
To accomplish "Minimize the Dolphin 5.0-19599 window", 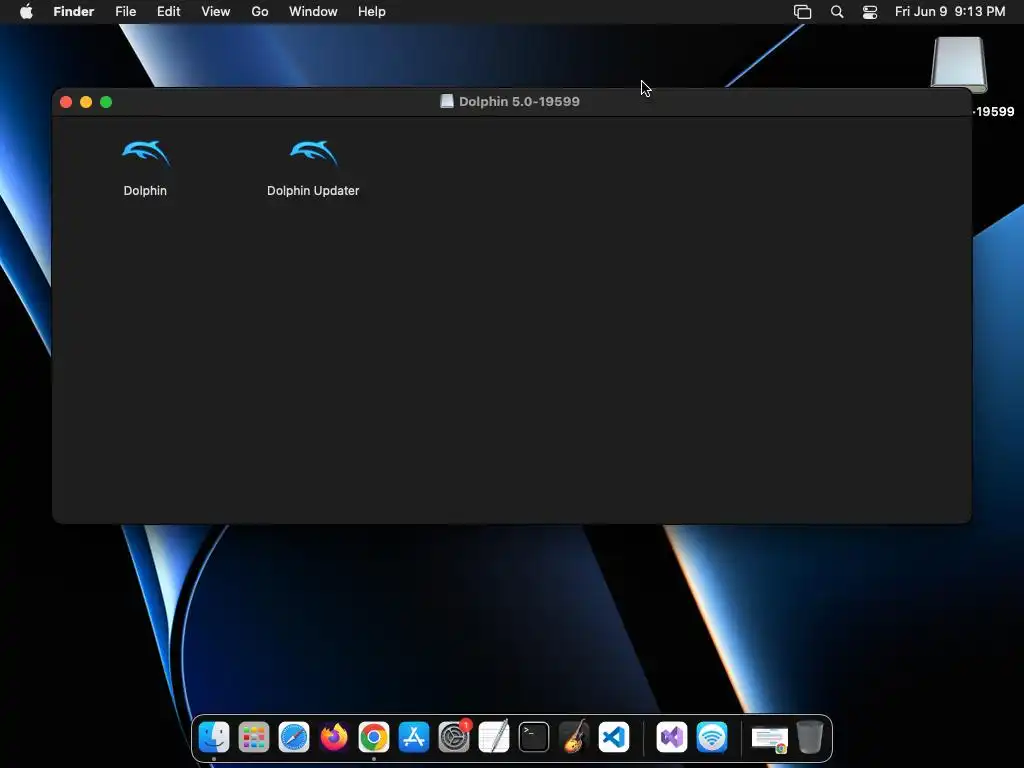I will tap(86, 102).
